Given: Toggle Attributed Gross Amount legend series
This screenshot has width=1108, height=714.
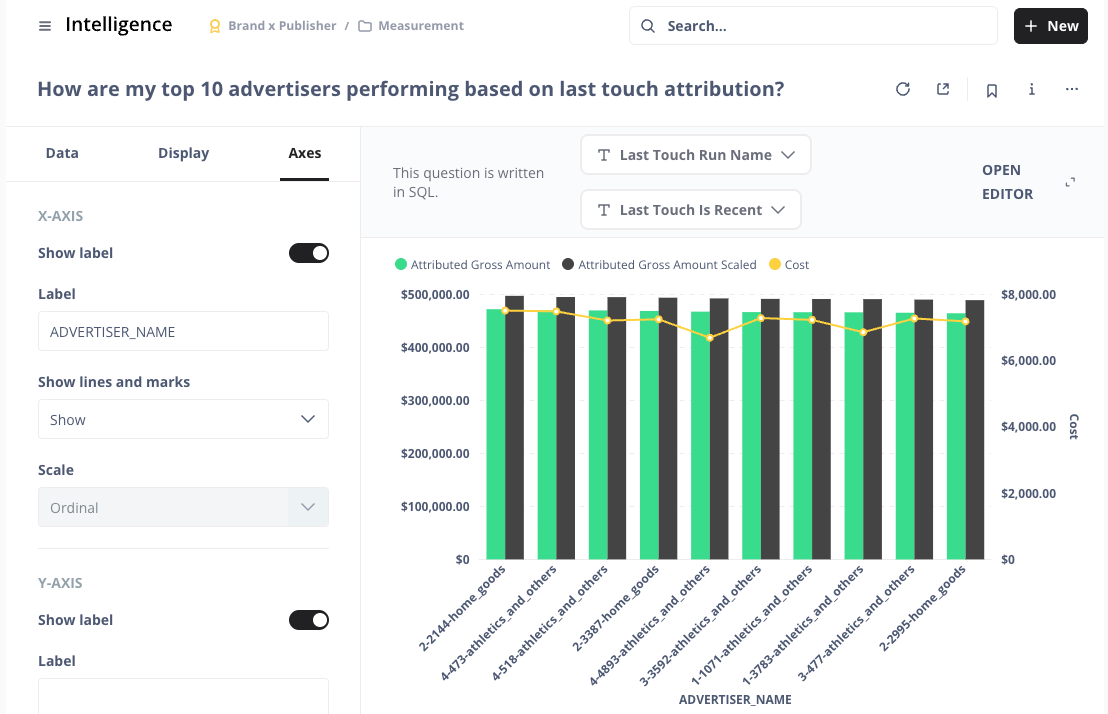Looking at the screenshot, I should tap(472, 265).
